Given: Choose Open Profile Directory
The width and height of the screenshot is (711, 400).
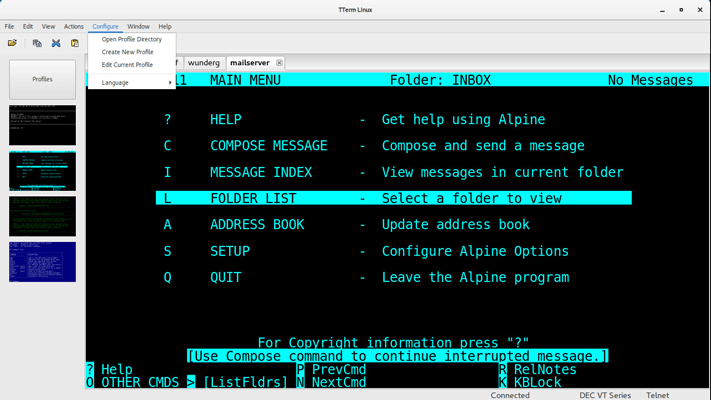Looking at the screenshot, I should point(131,39).
